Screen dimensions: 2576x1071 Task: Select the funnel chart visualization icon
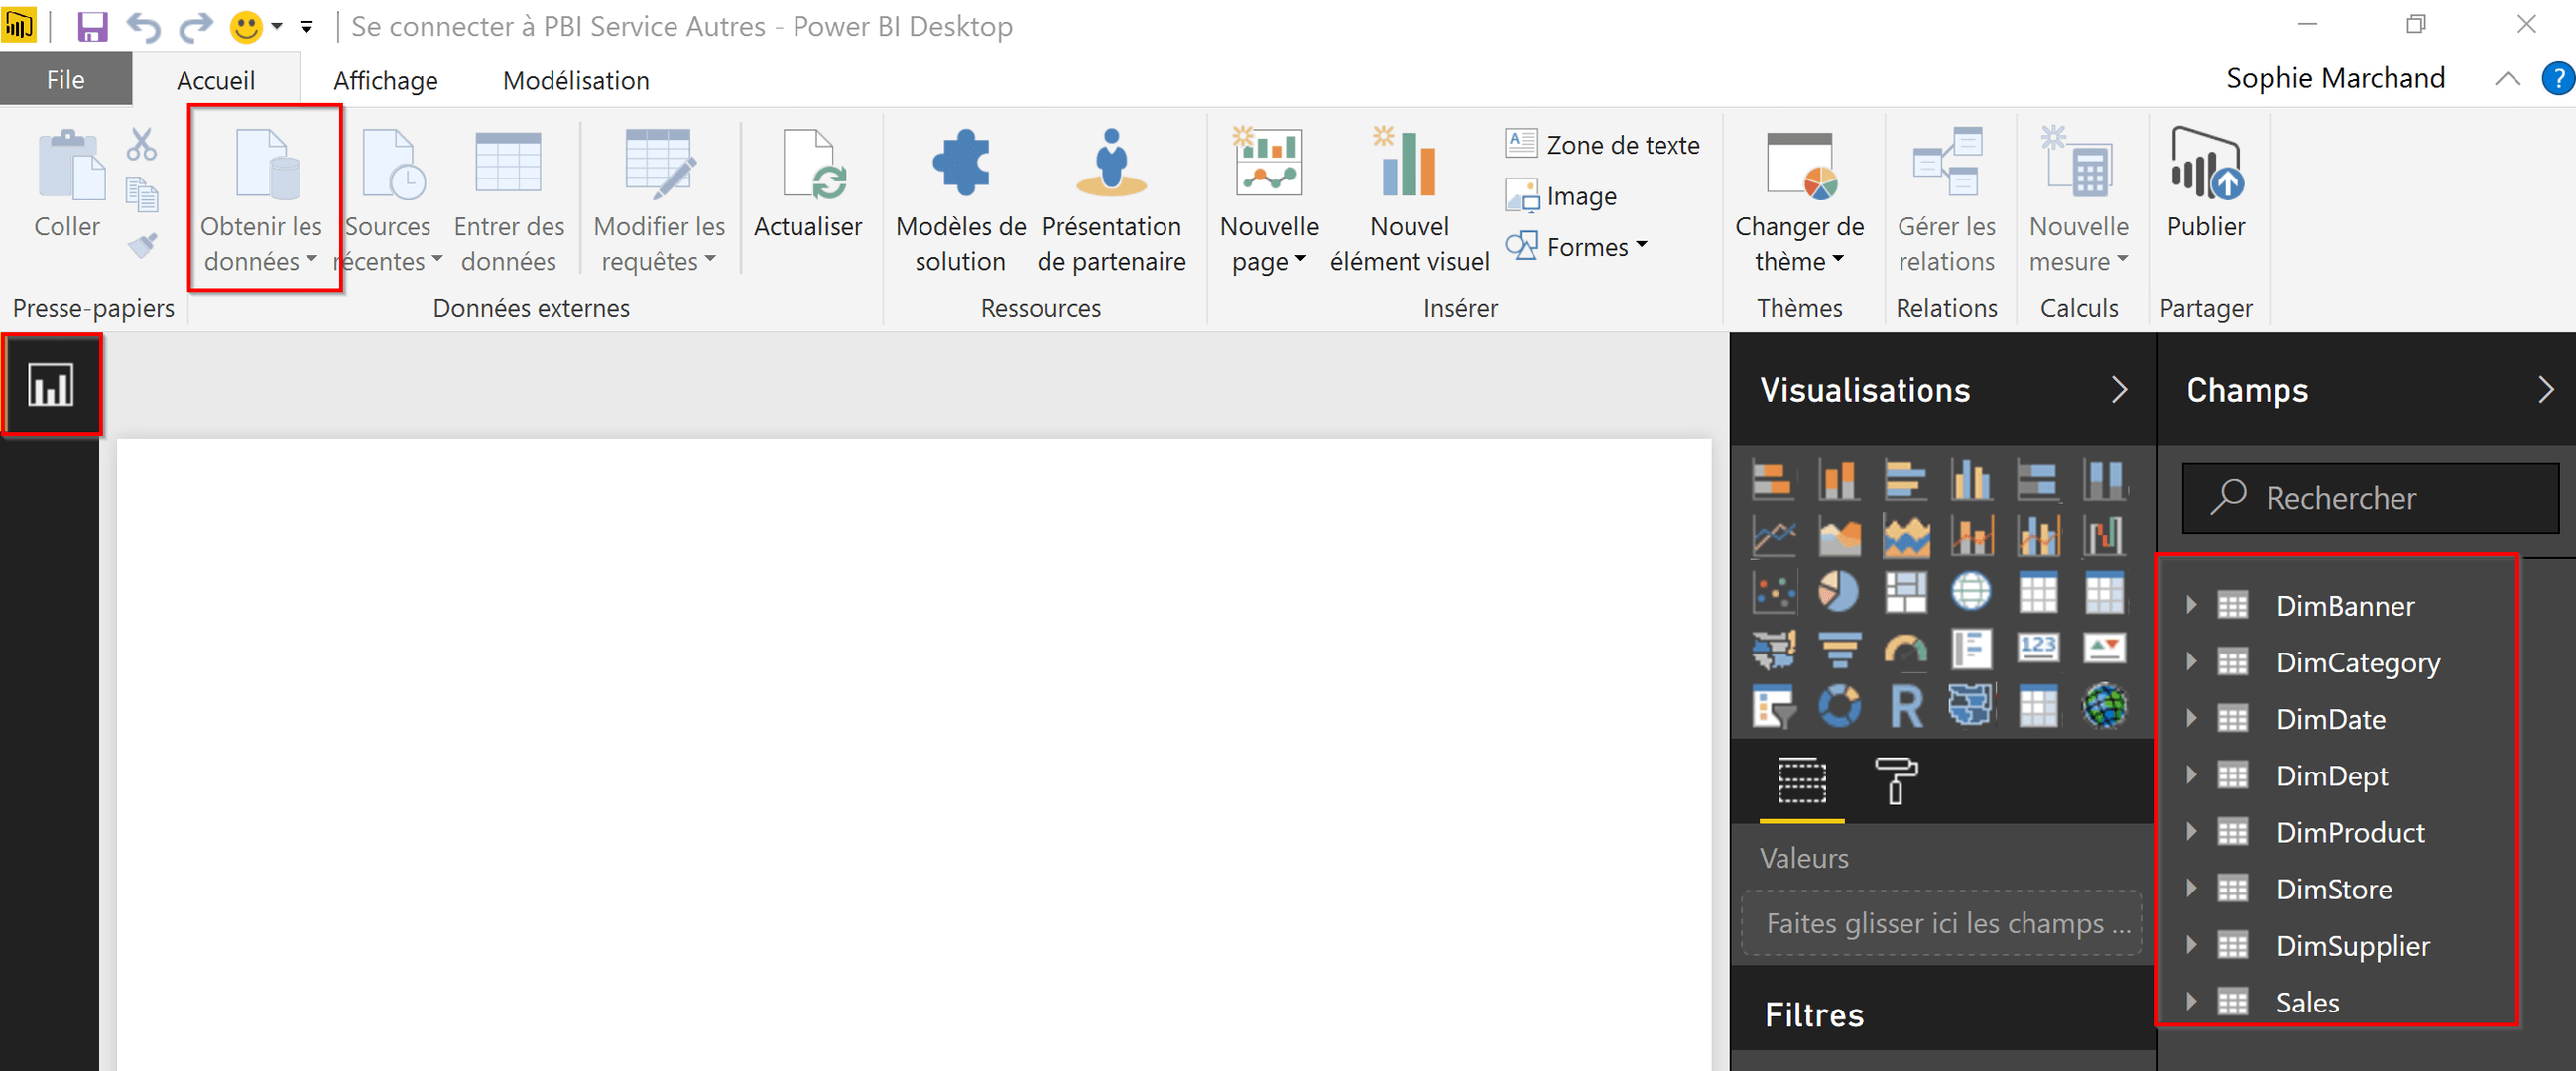pos(1838,650)
